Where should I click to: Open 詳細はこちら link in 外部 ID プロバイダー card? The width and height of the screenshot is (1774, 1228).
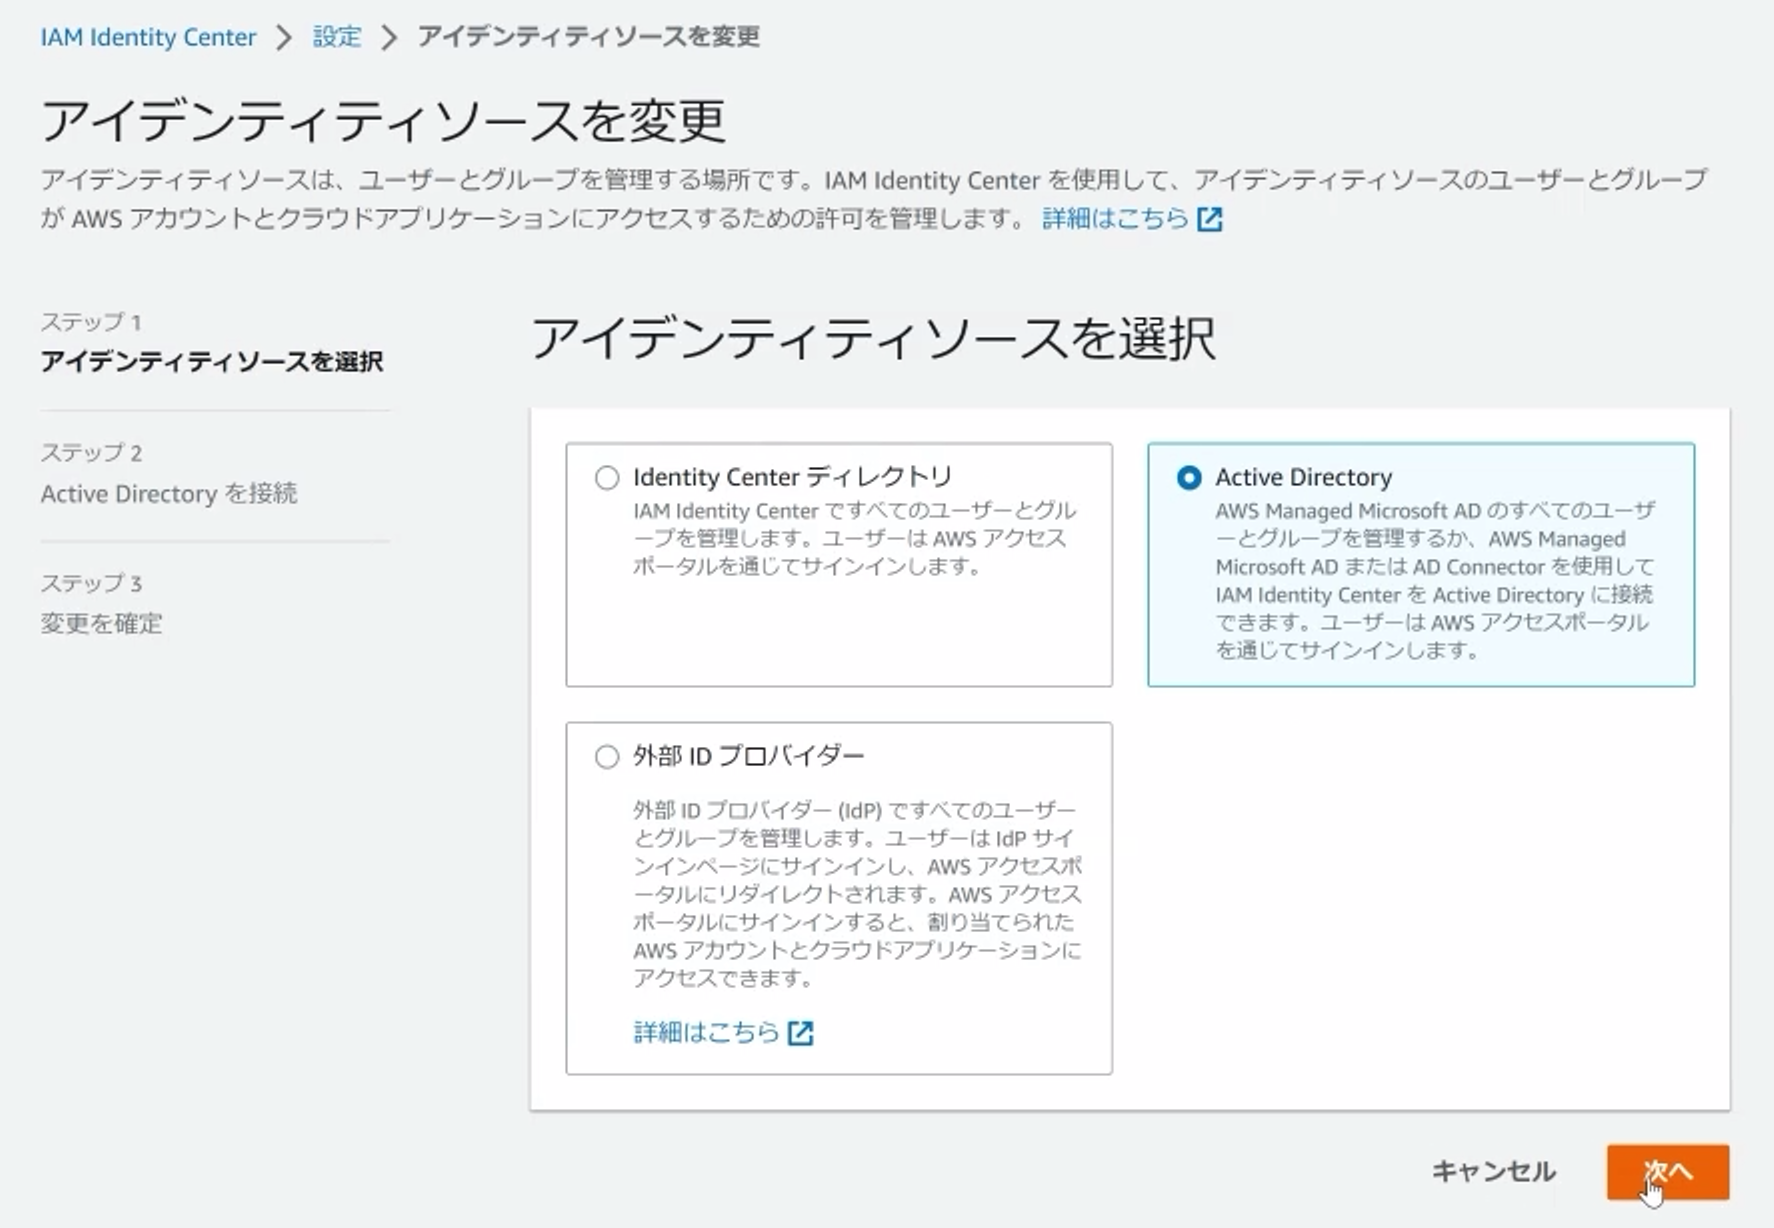(x=706, y=1032)
